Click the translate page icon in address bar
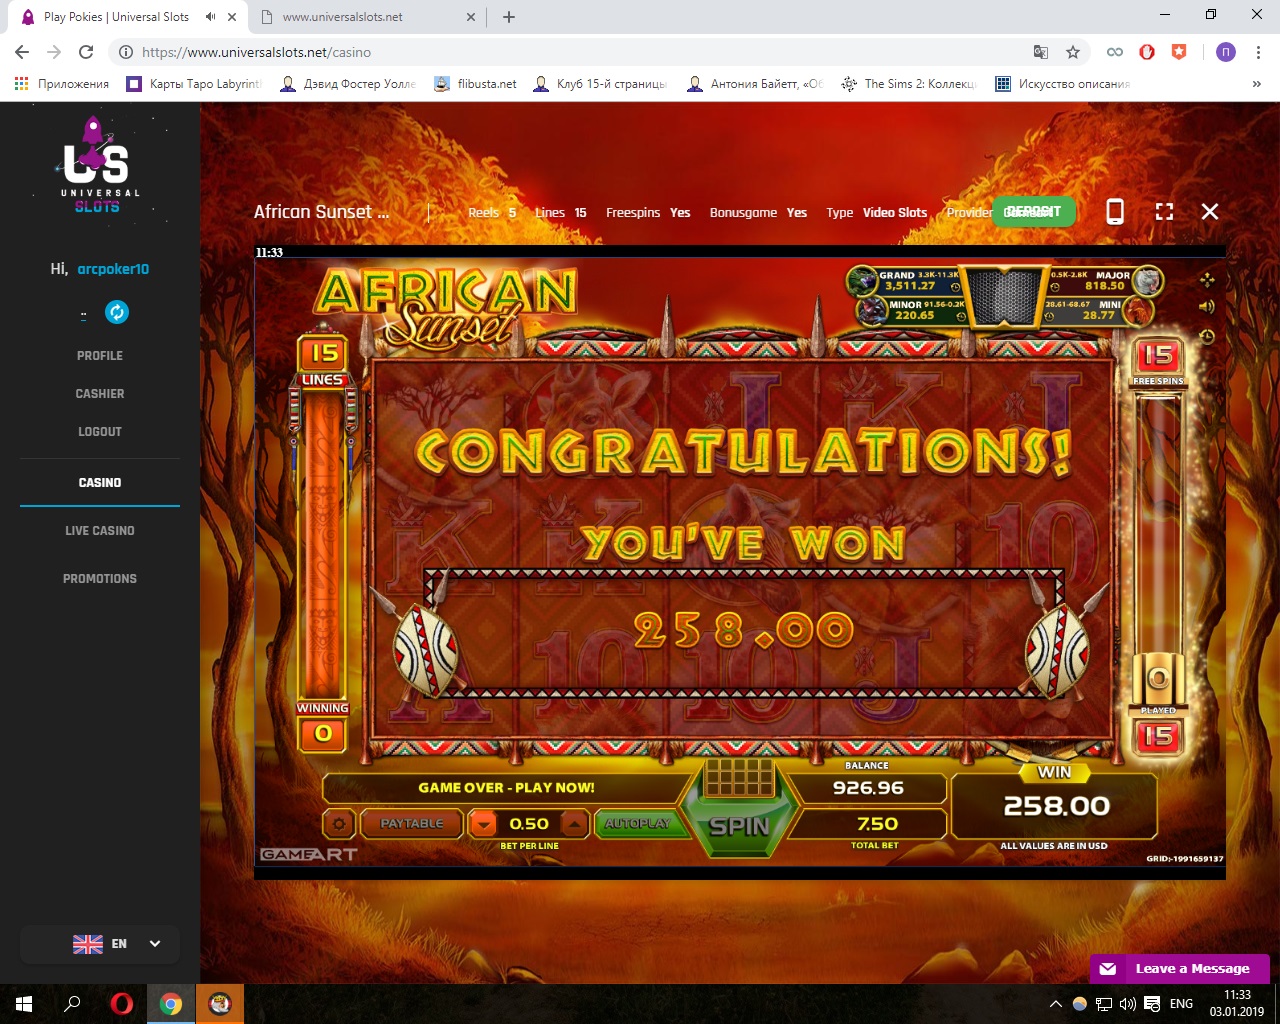The image size is (1280, 1024). coord(1041,52)
